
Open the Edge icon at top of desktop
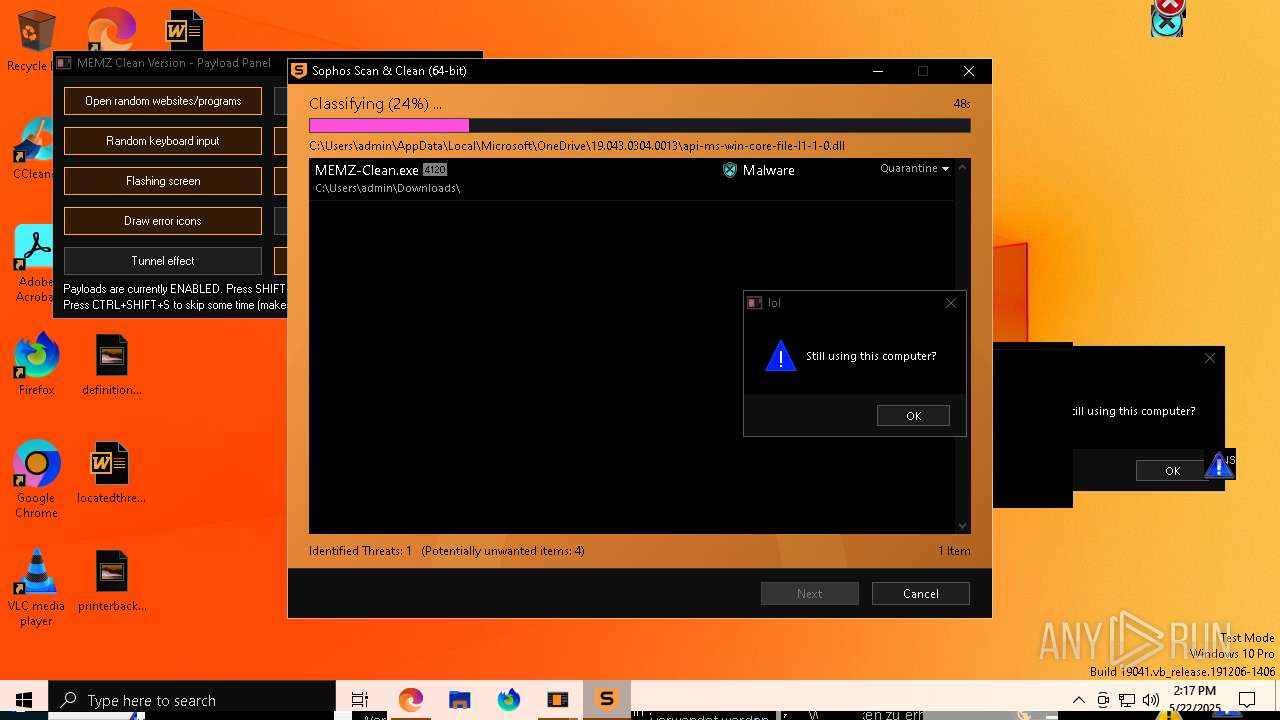(x=112, y=28)
